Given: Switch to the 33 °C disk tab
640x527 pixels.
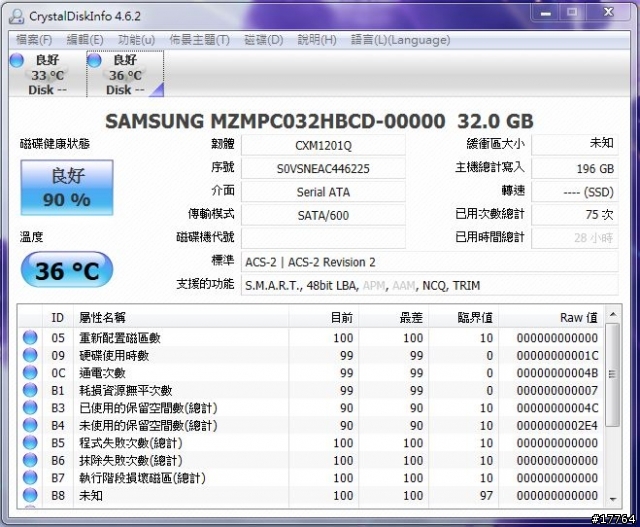Looking at the screenshot, I should (x=47, y=74).
